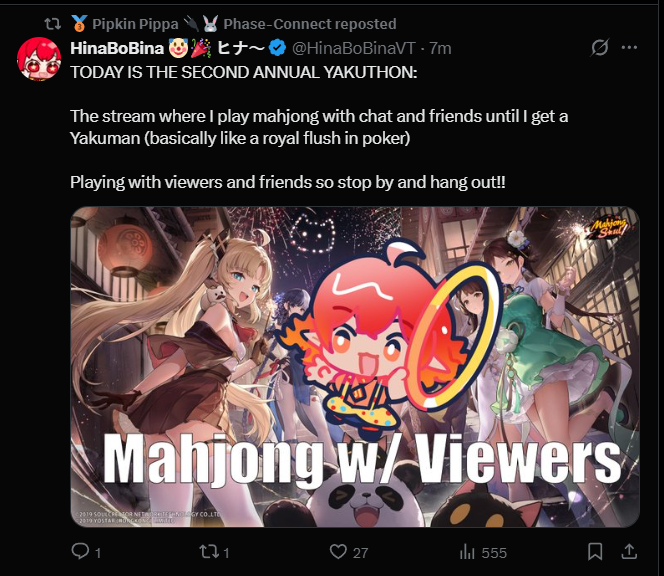Open the 7m timestamp link
Viewport: 664px width, 576px height.
click(440, 48)
